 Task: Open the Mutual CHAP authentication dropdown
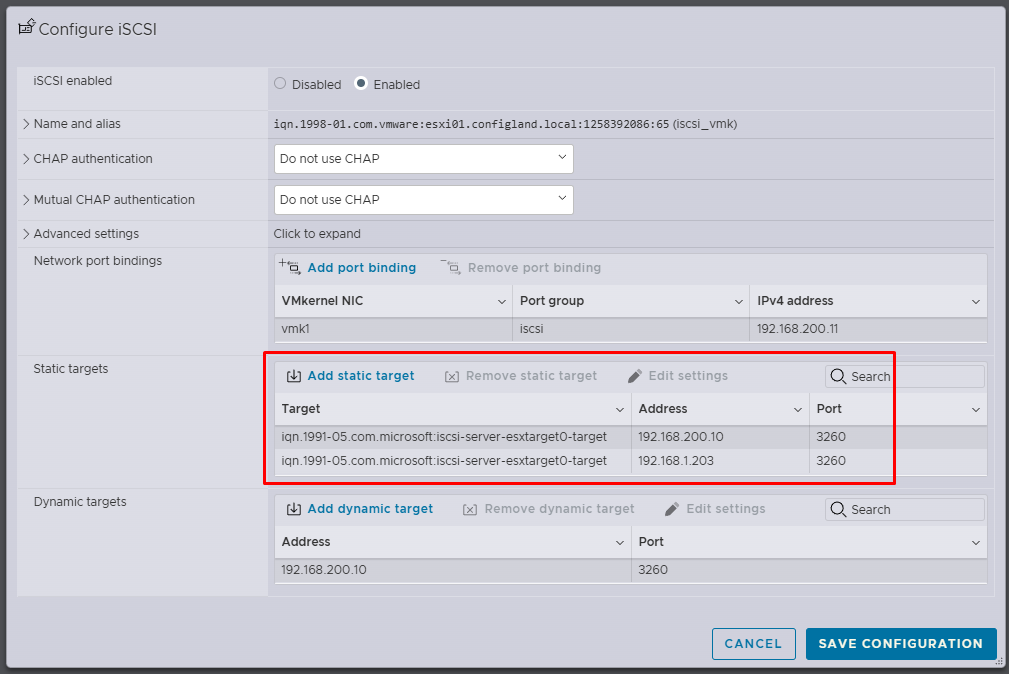tap(423, 199)
